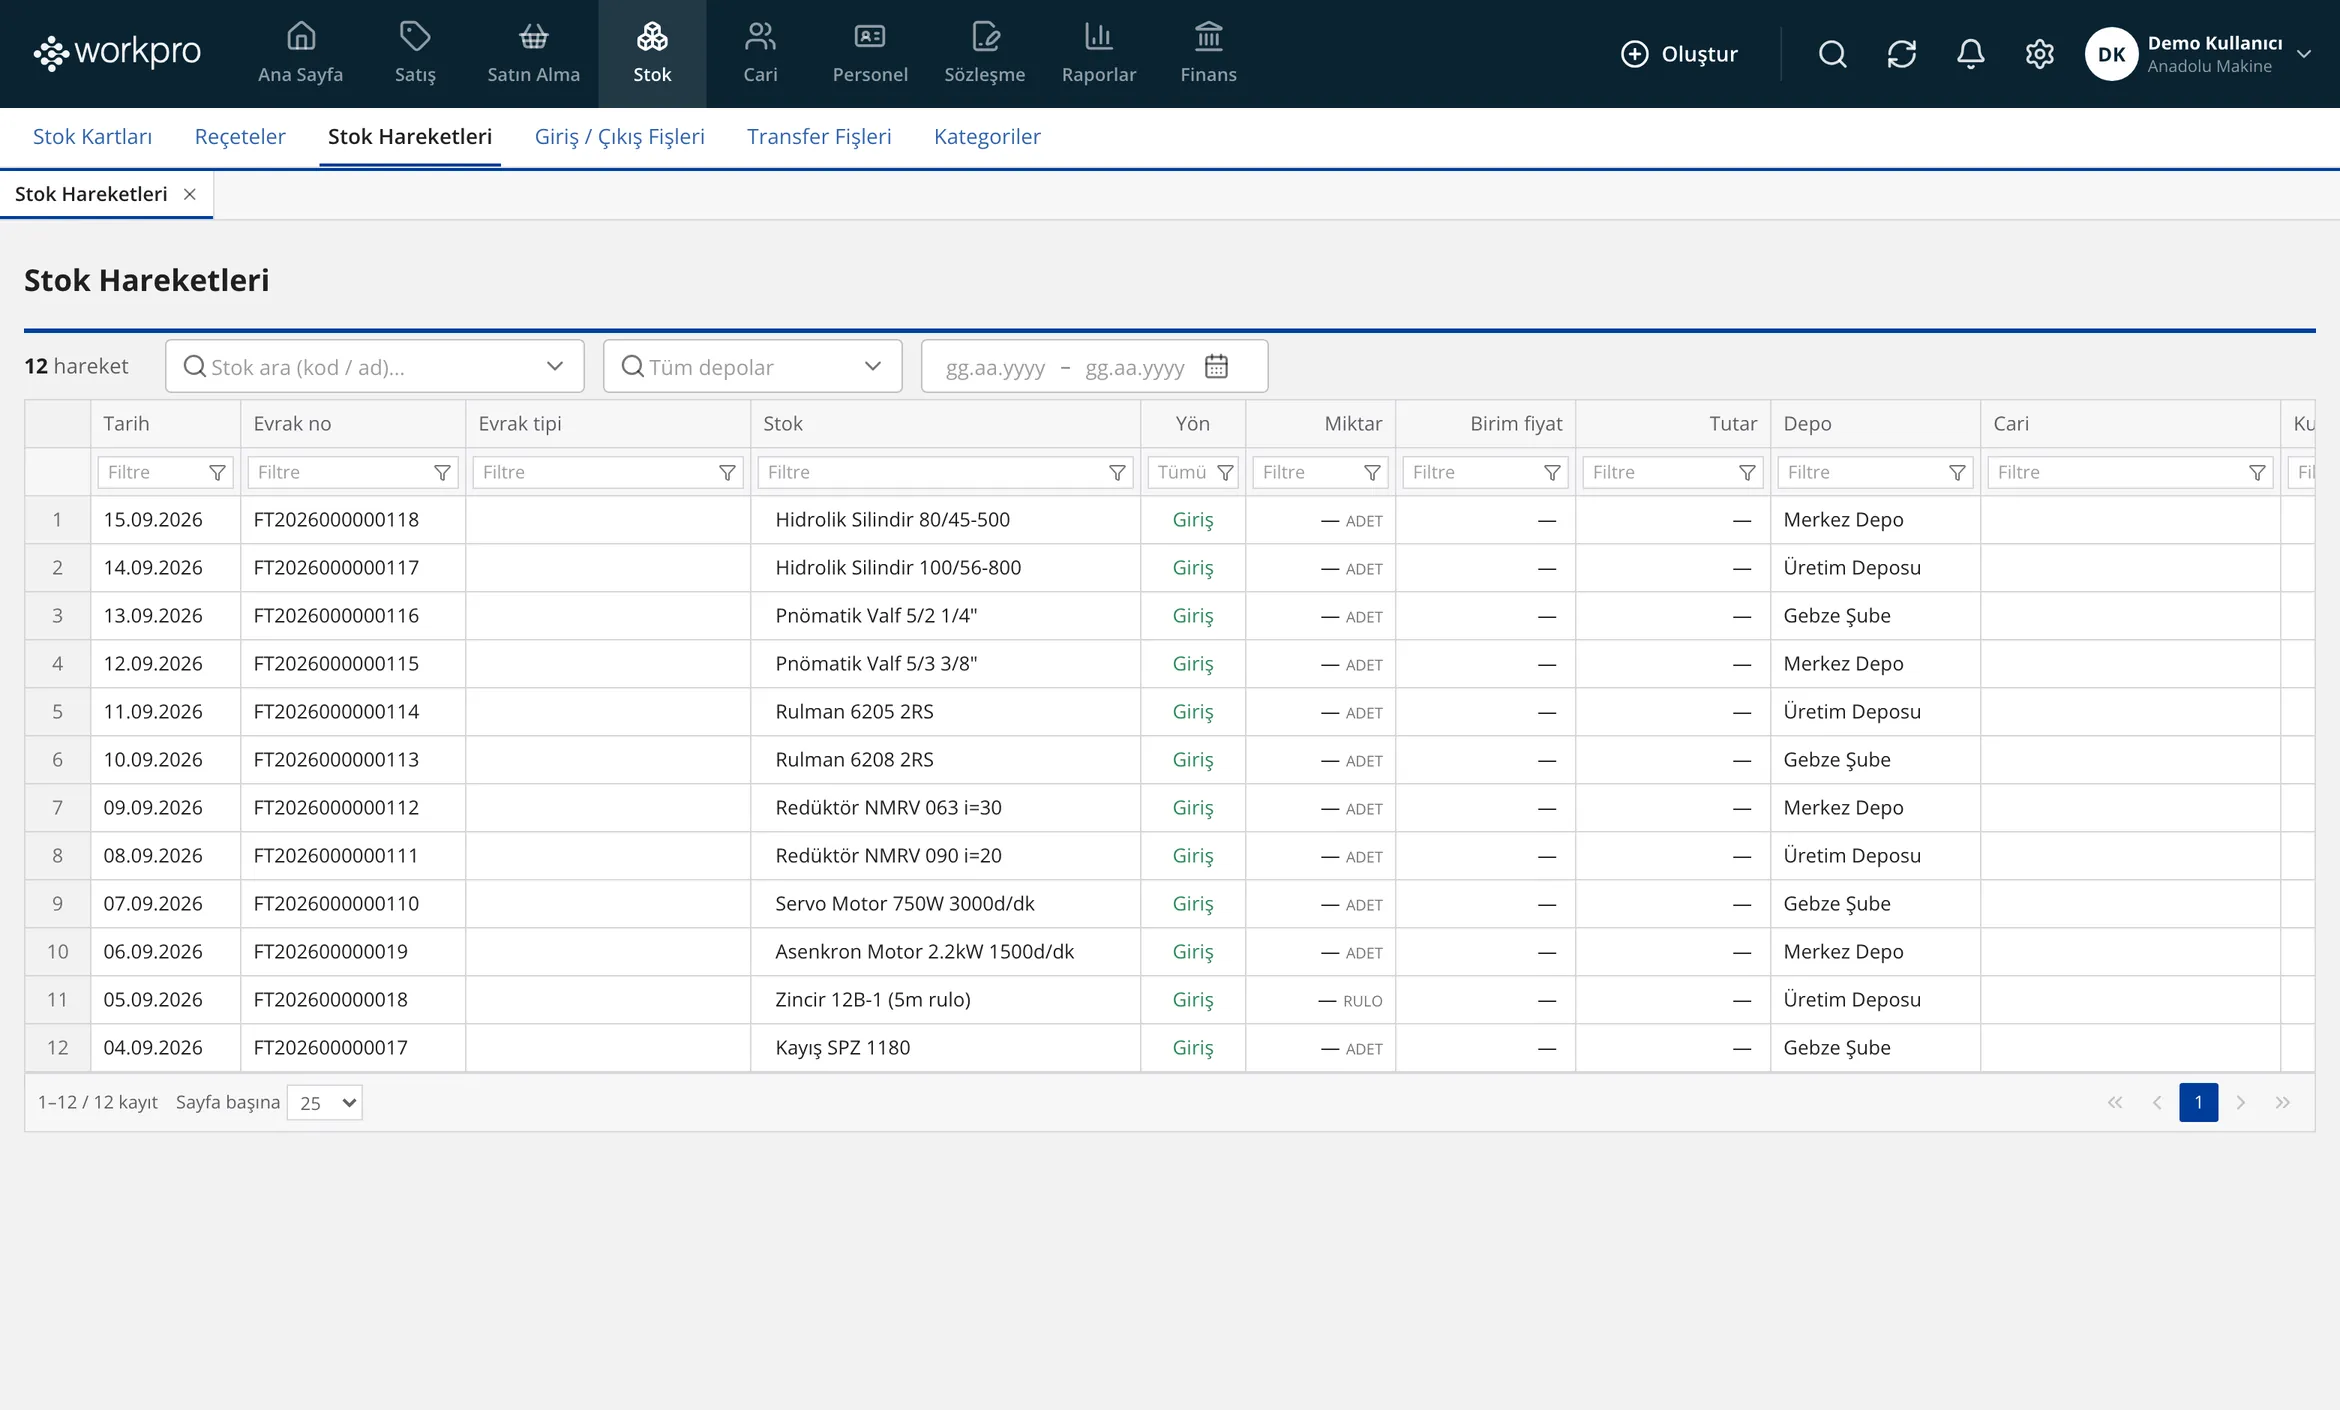Open the Finans module
Image resolution: width=2340 pixels, height=1410 pixels.
[1208, 54]
